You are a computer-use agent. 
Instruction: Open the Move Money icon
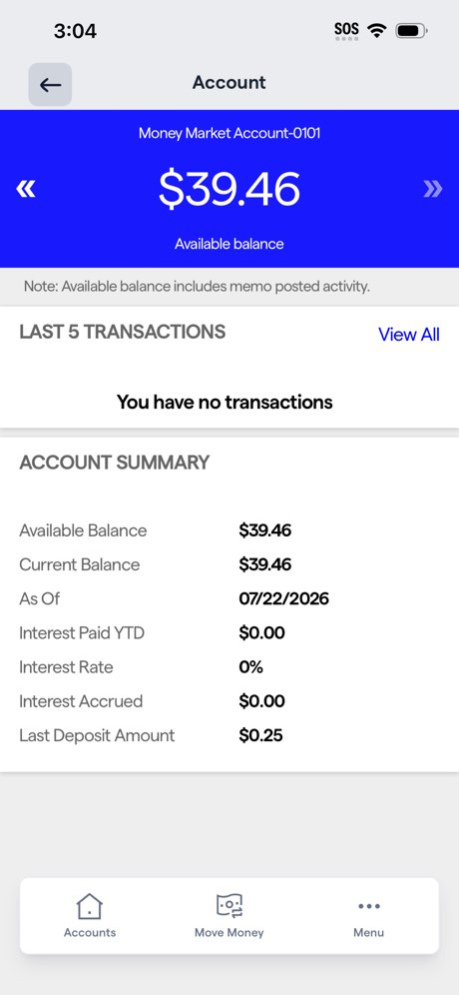pos(229,906)
